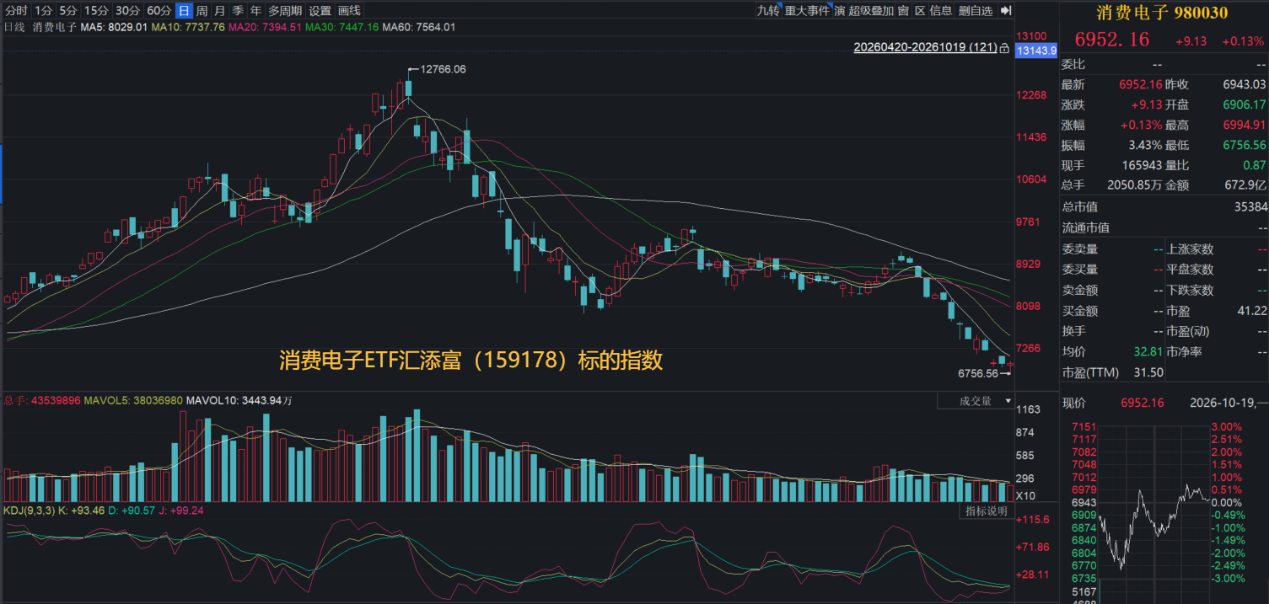Click the 消费电子 980030 title
The image size is (1269, 604).
(1164, 11)
